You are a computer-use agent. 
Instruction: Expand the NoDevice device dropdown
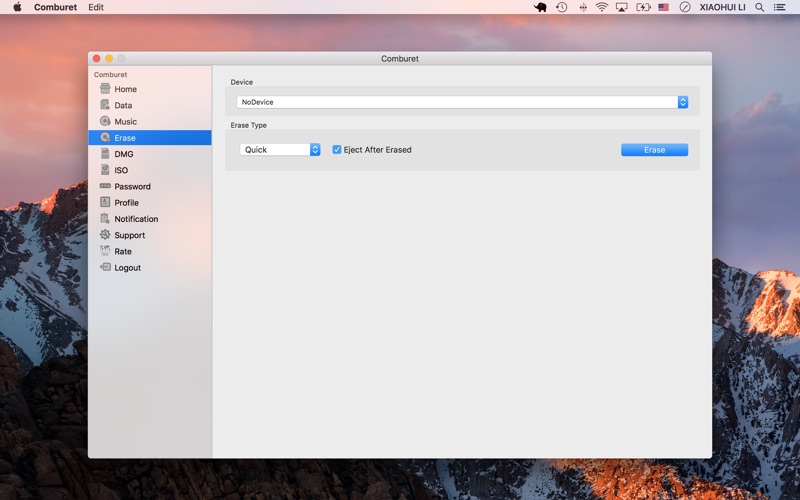click(462, 102)
